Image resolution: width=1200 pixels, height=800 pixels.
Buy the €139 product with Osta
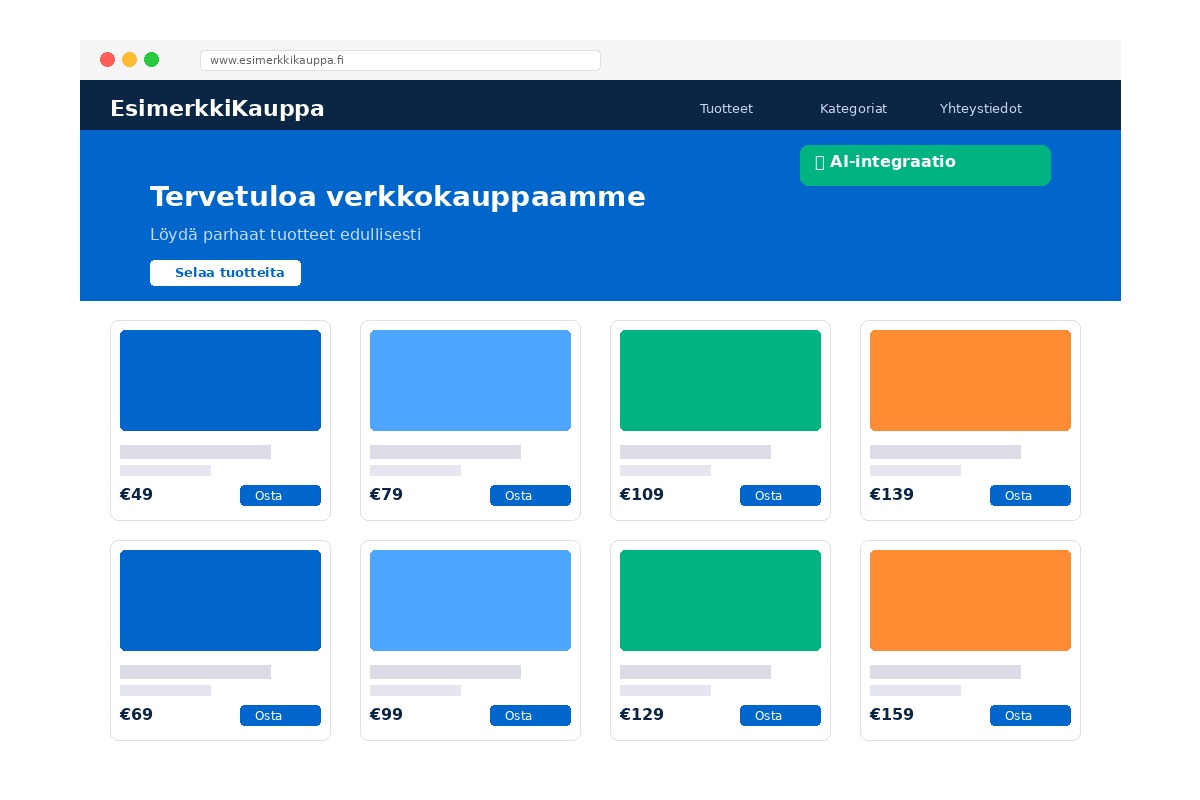1030,495
